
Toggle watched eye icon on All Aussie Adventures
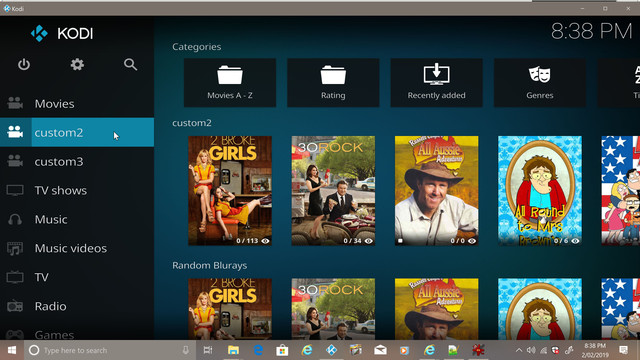click(472, 241)
